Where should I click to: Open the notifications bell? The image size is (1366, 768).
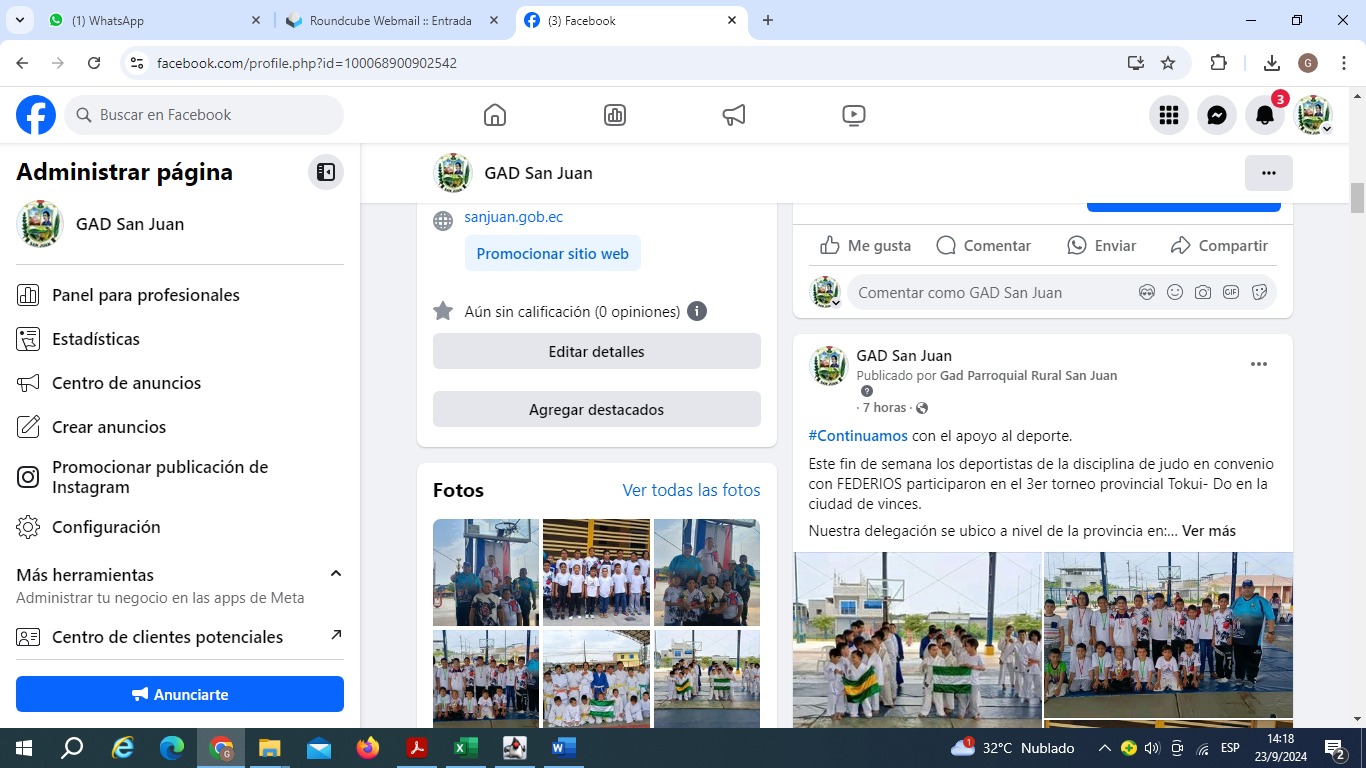click(x=1265, y=115)
